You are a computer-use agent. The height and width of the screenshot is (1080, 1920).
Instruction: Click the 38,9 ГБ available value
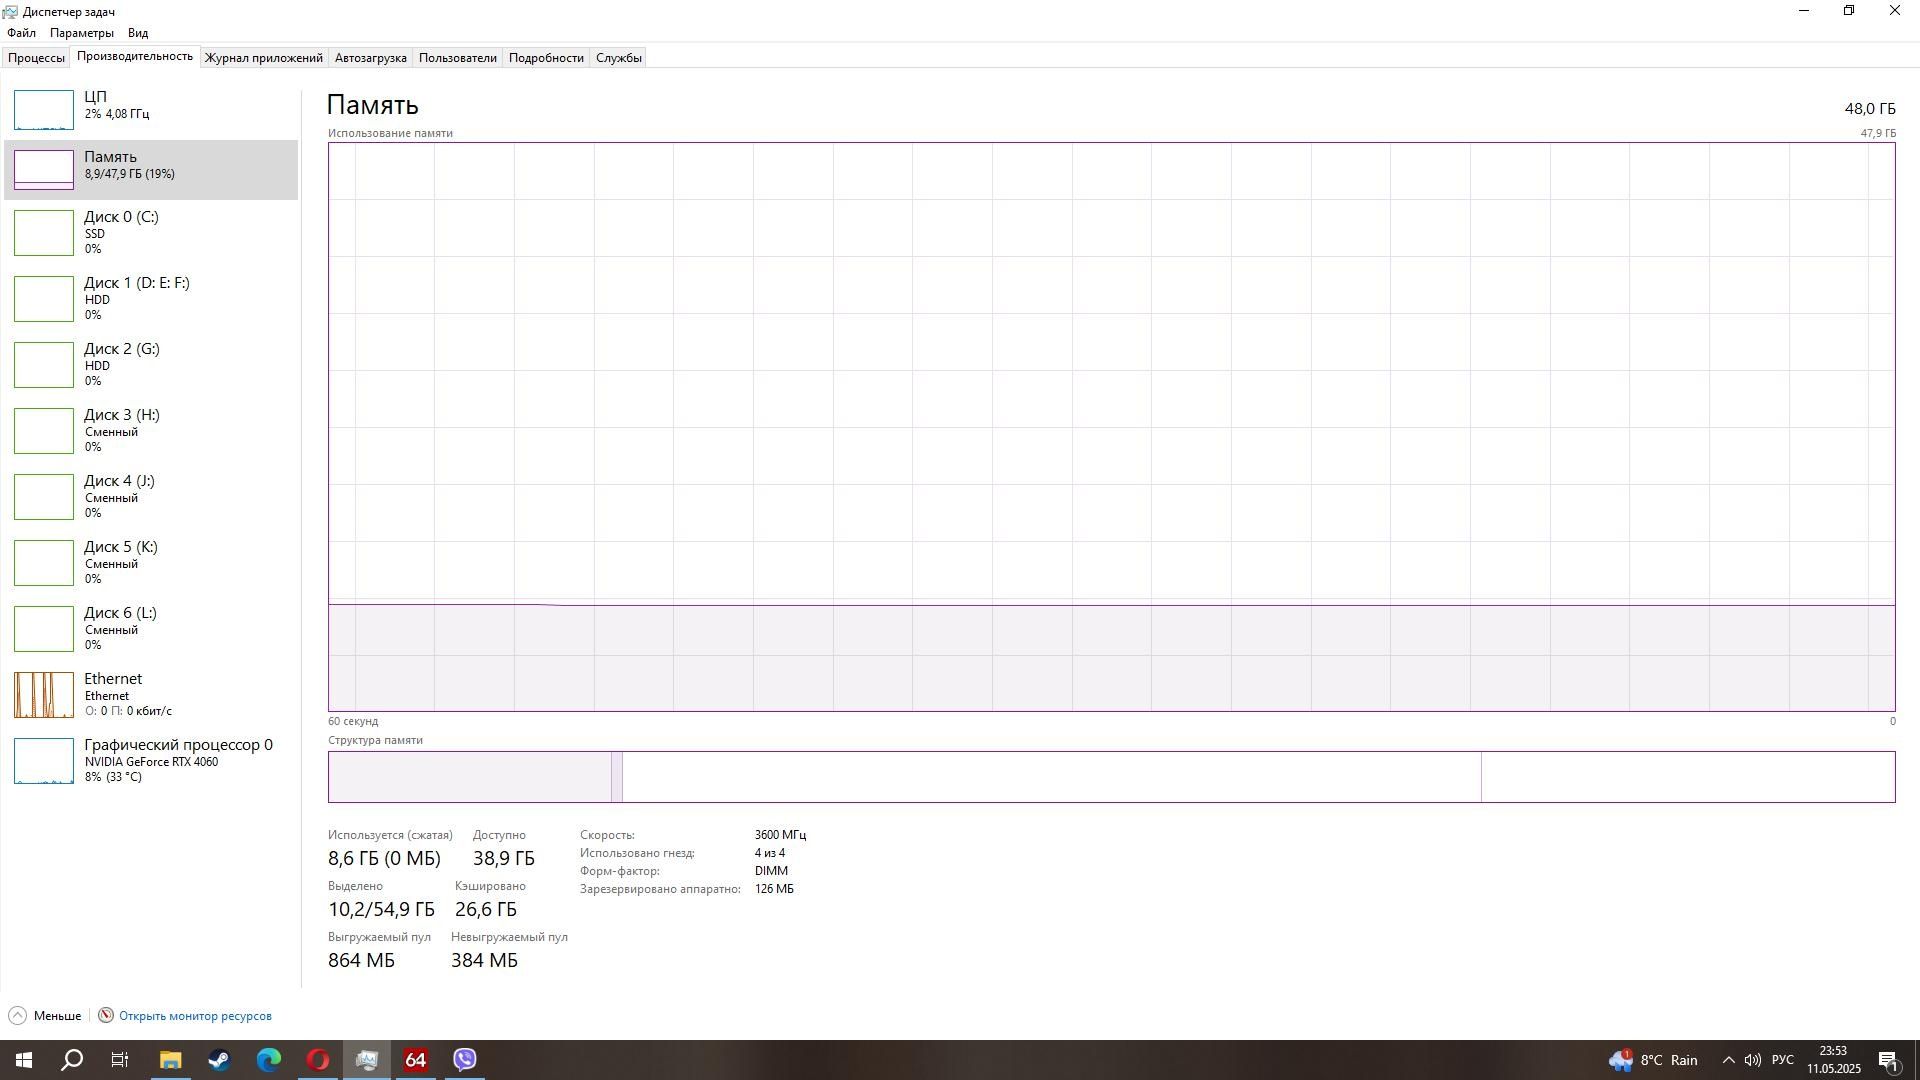pos(504,859)
